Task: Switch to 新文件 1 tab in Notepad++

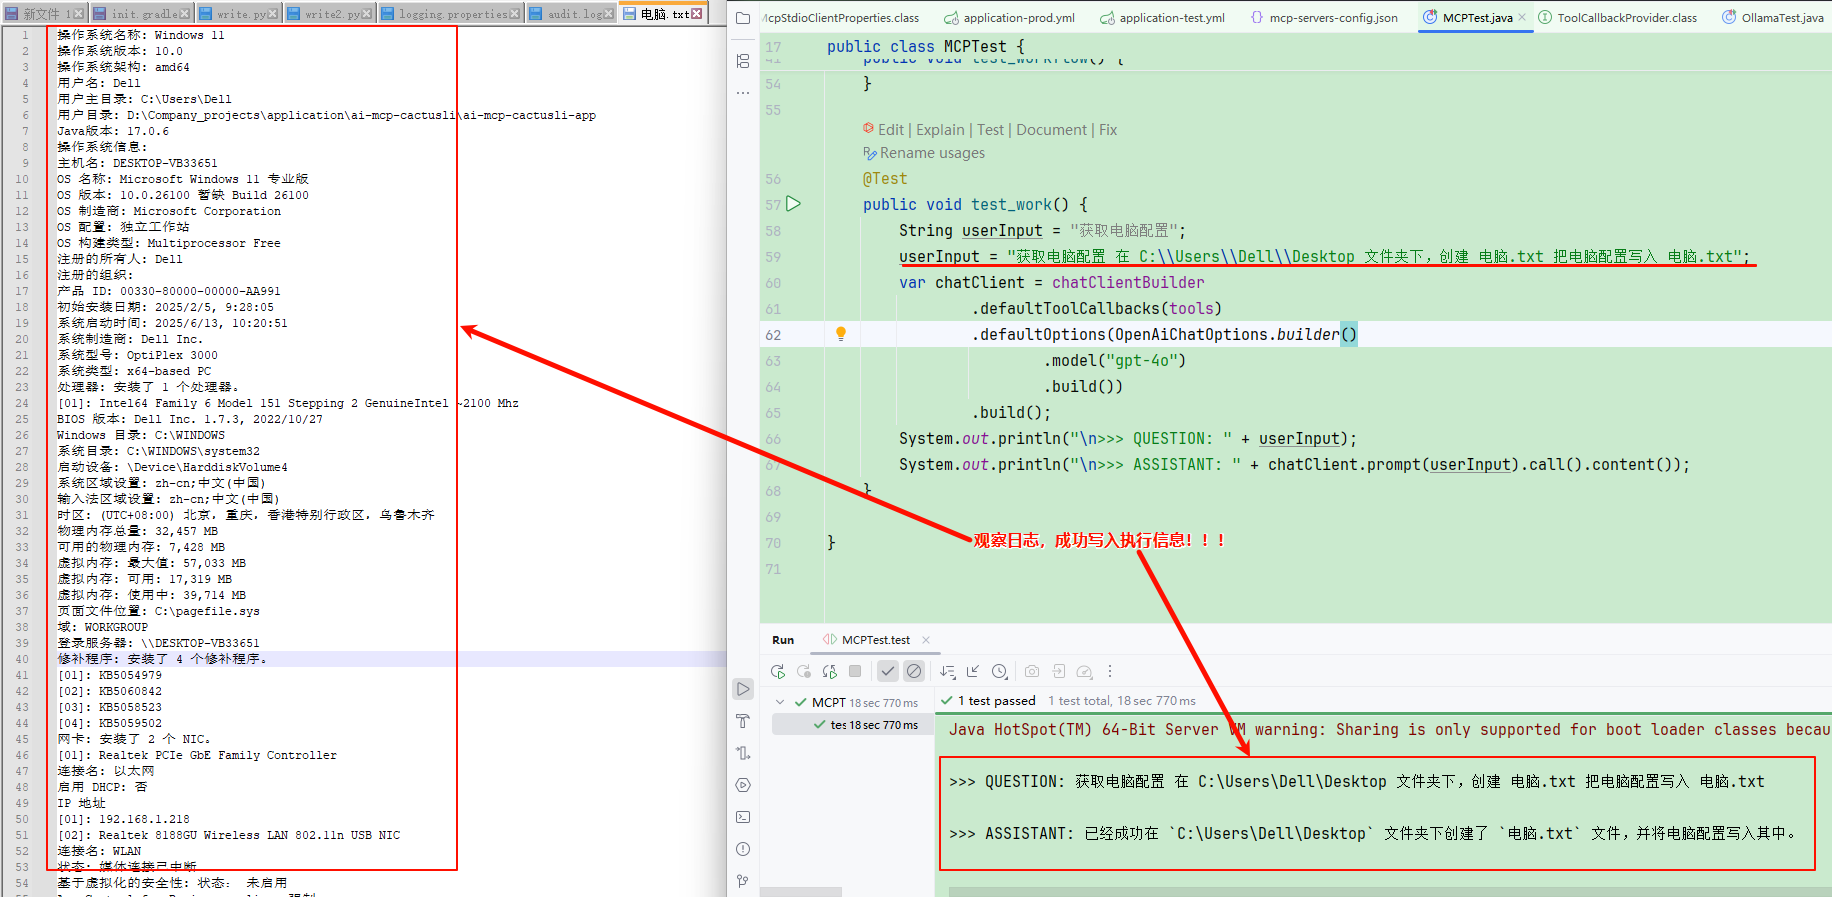Action: [46, 14]
